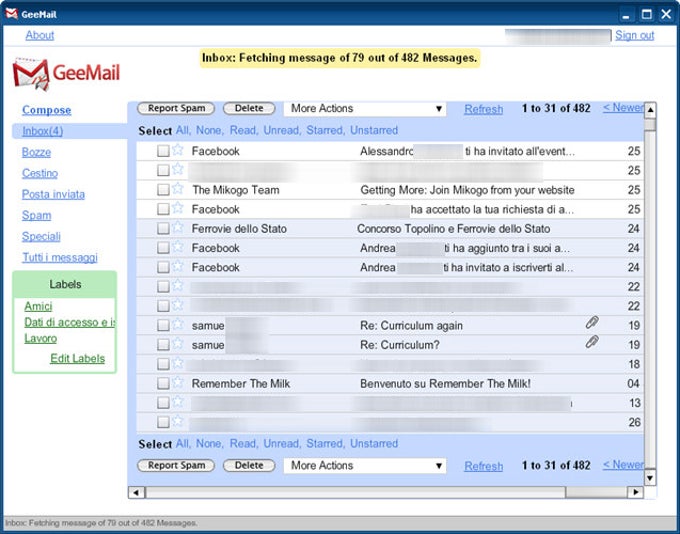Open the Cestino trash folder
This screenshot has width=680, height=534.
[x=40, y=173]
